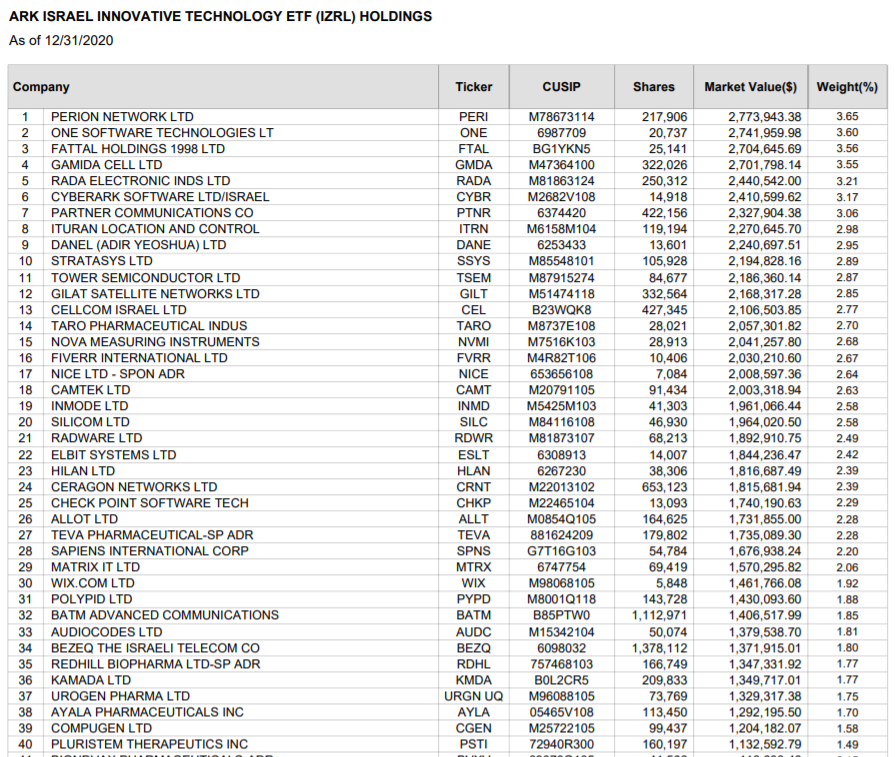Click row number 25
This screenshot has height=757, width=895.
pyautogui.click(x=25, y=502)
